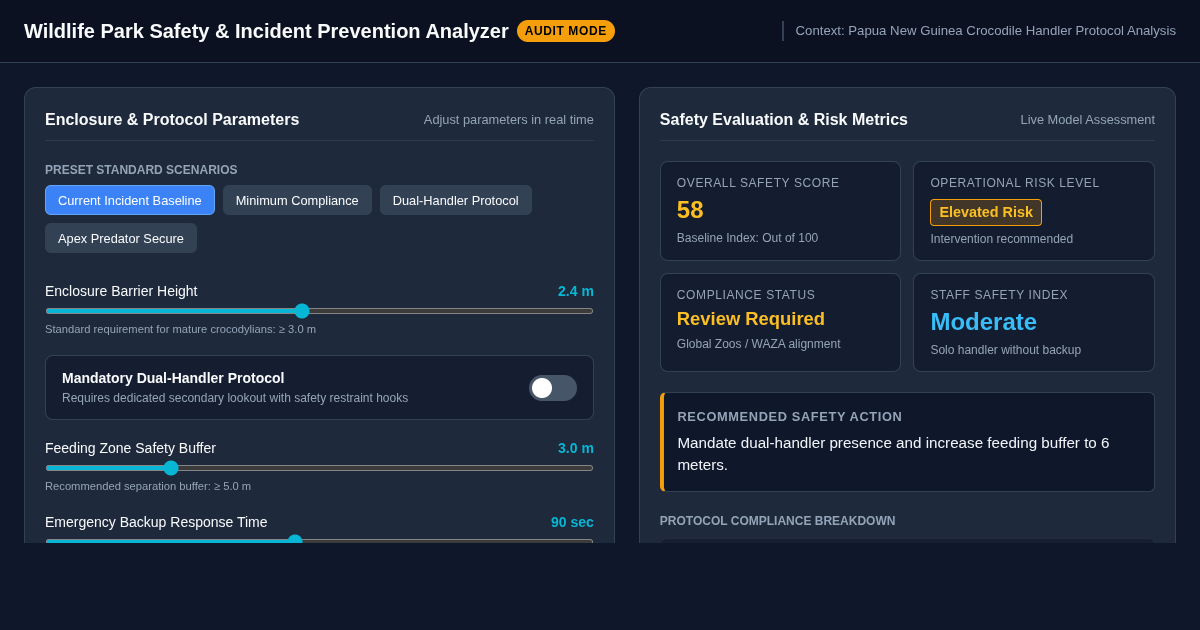1200x630 pixels.
Task: Apply the Minimum Compliance scenario
Action: [297, 200]
